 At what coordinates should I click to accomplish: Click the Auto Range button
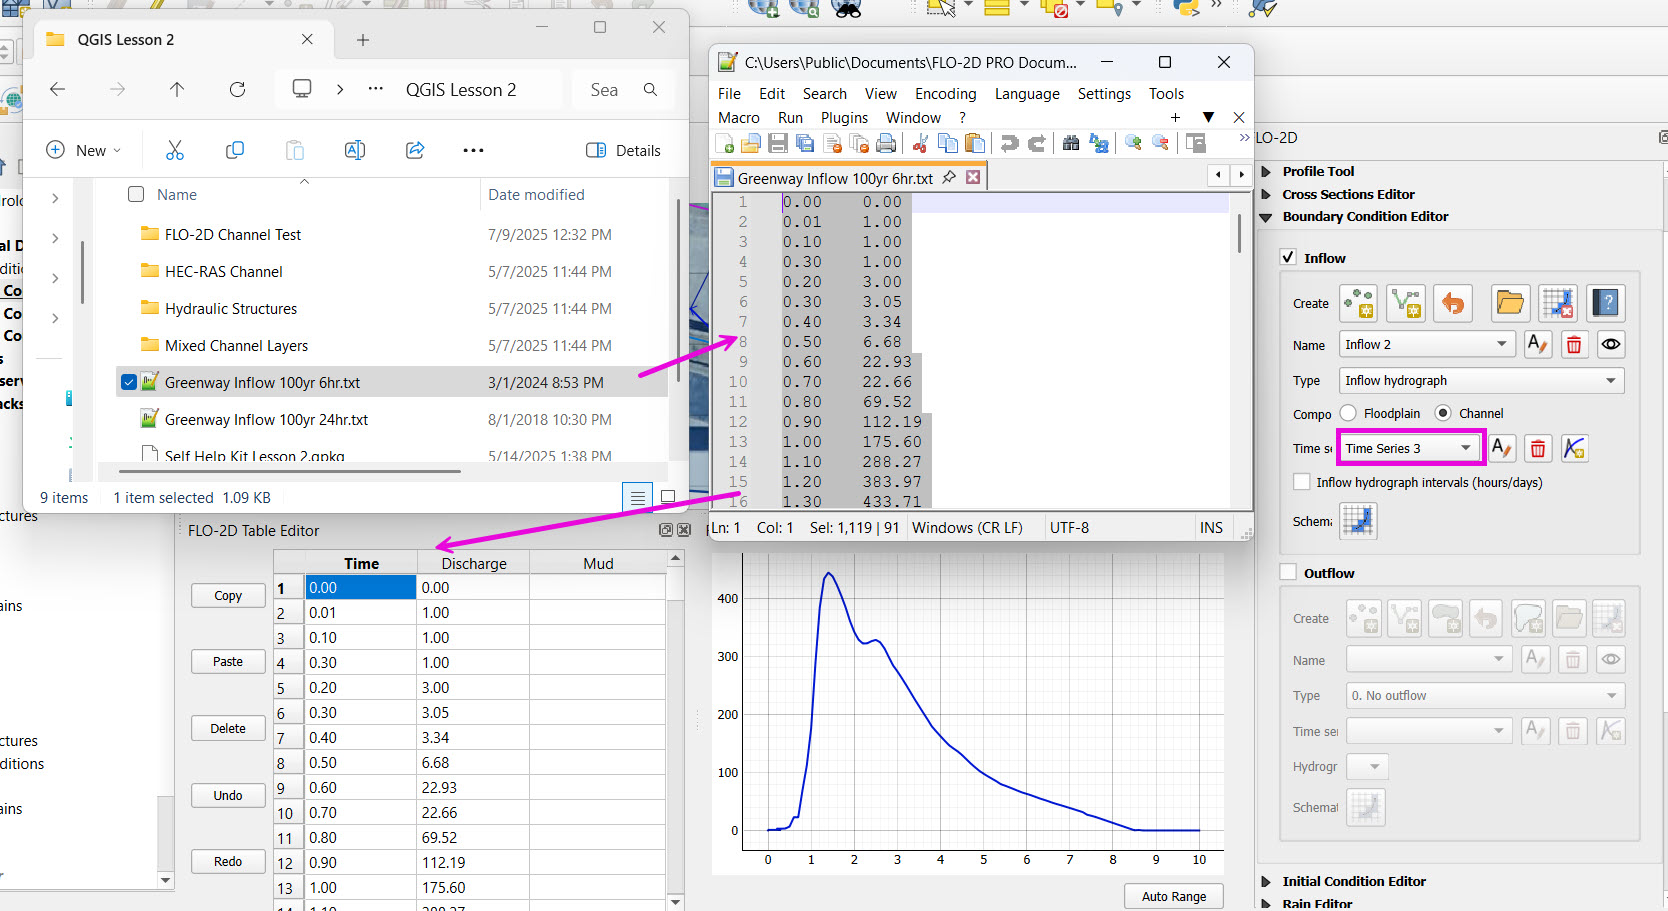pos(1173,896)
